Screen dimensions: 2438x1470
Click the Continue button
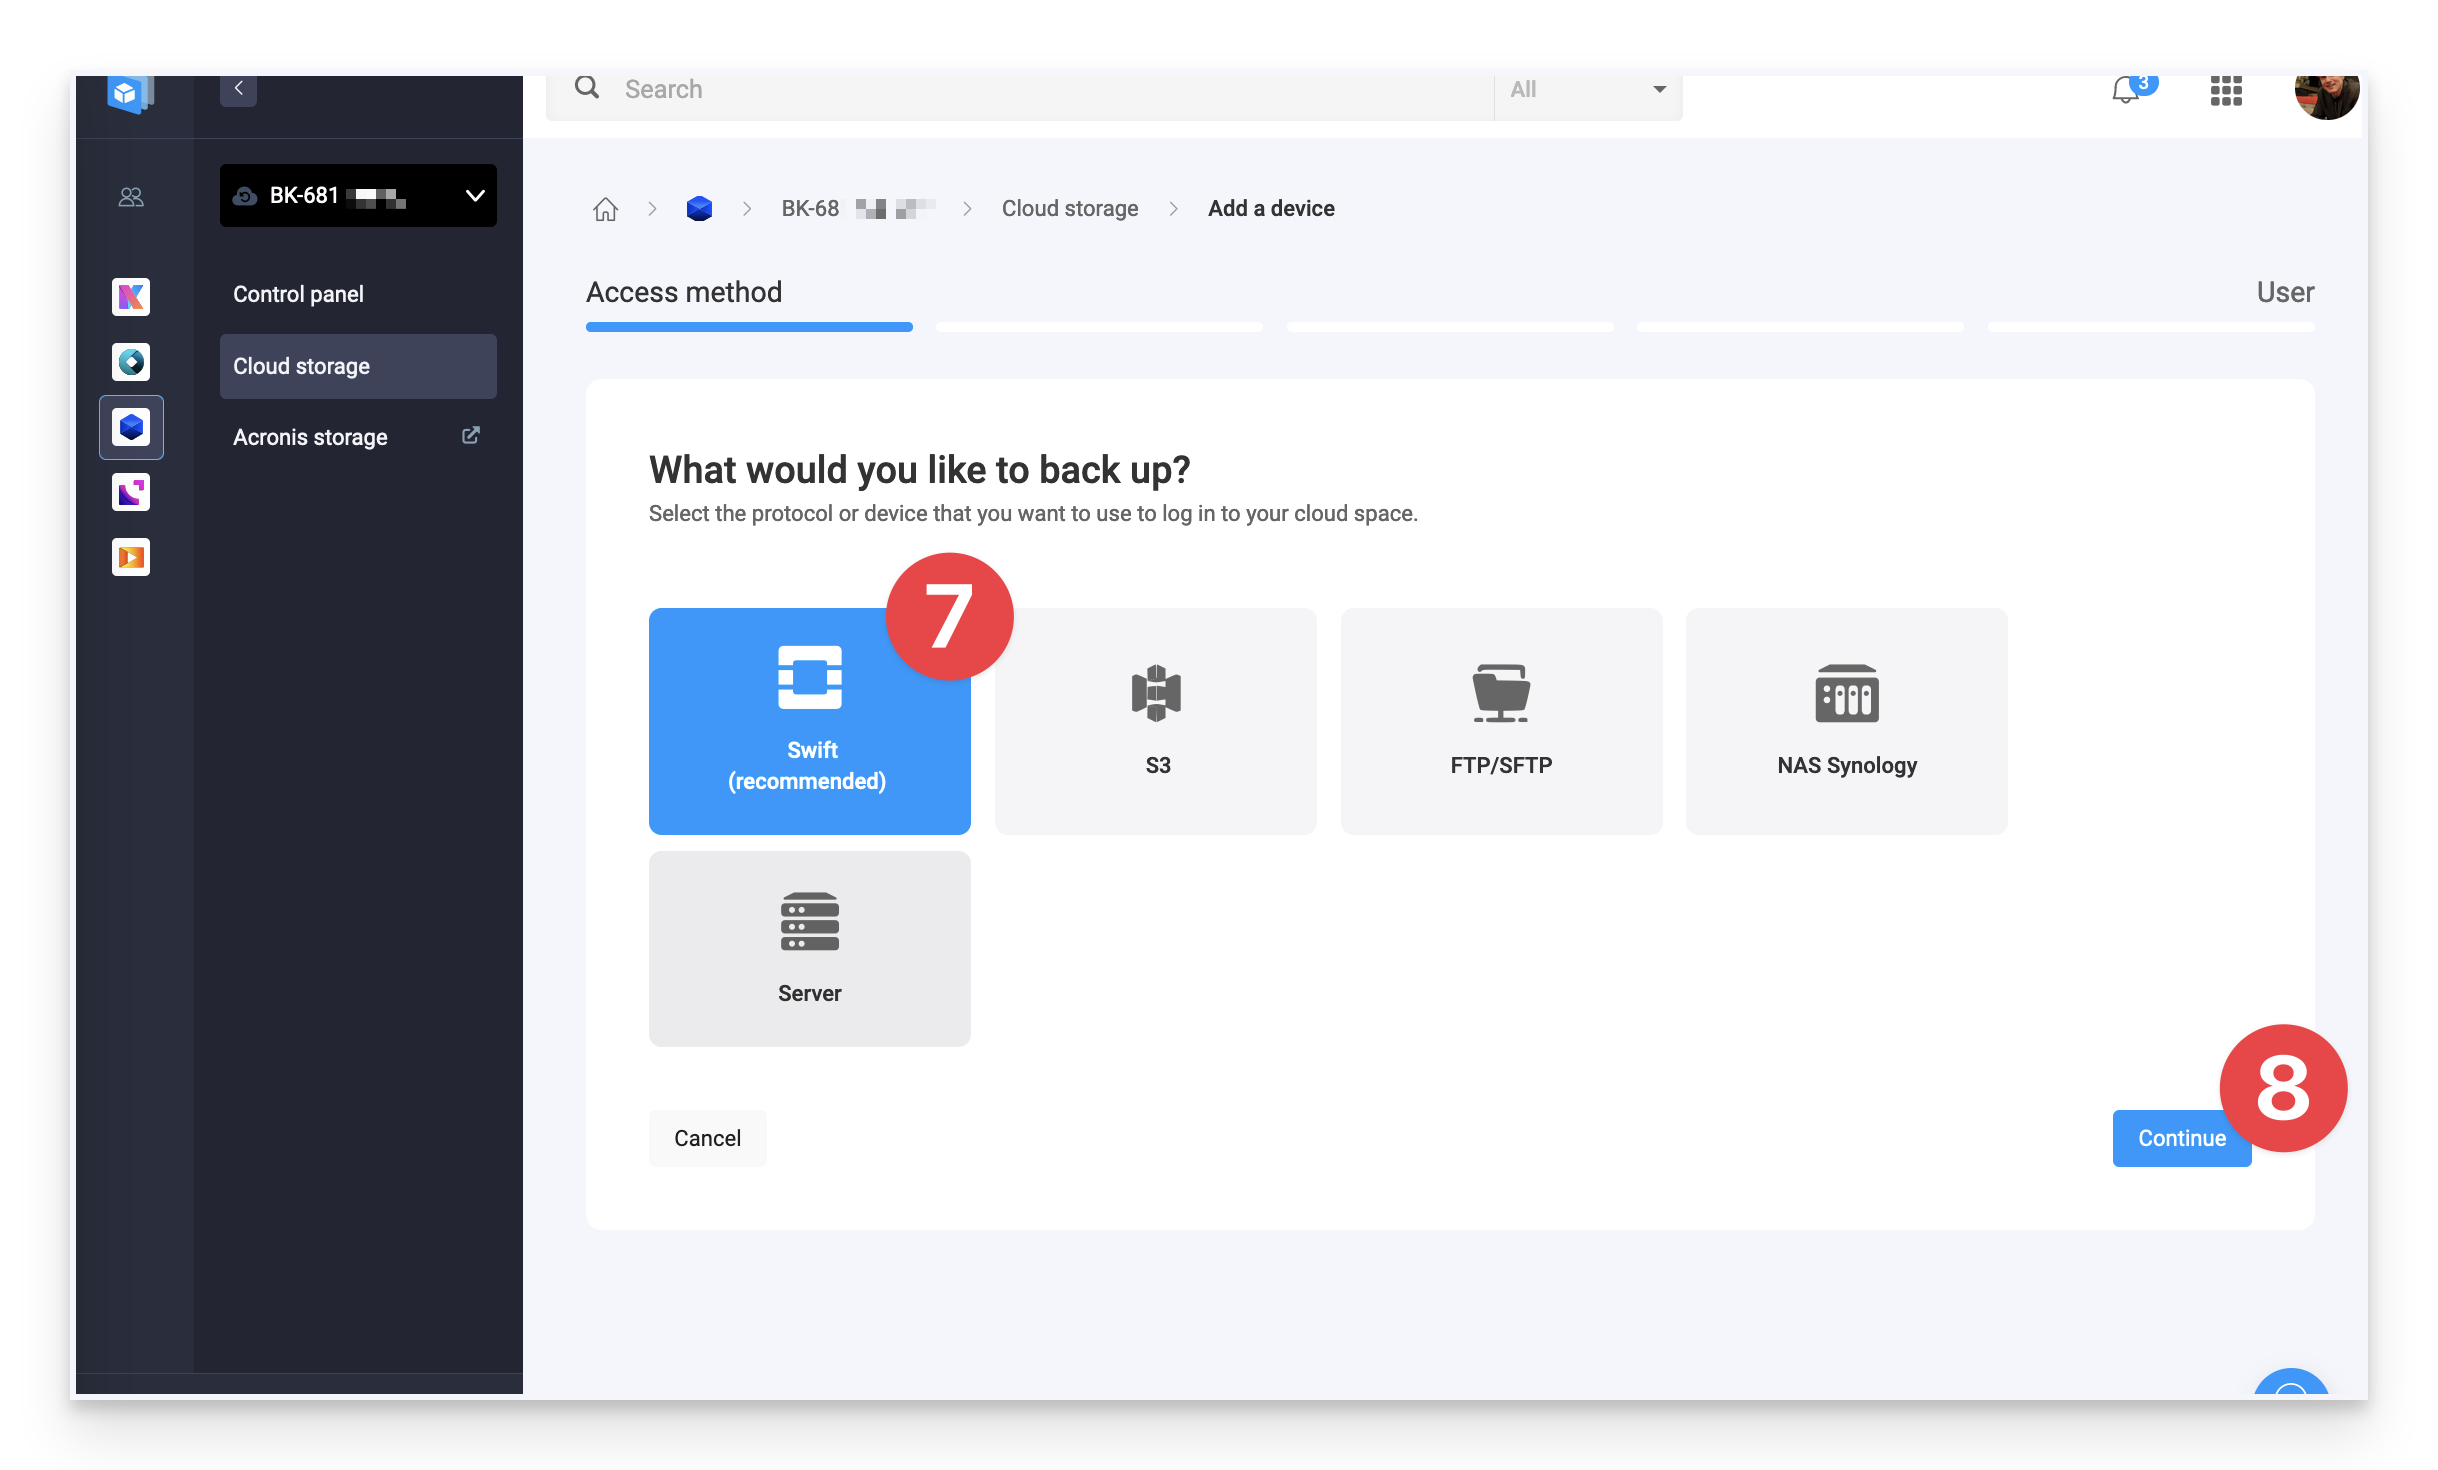click(2181, 1138)
